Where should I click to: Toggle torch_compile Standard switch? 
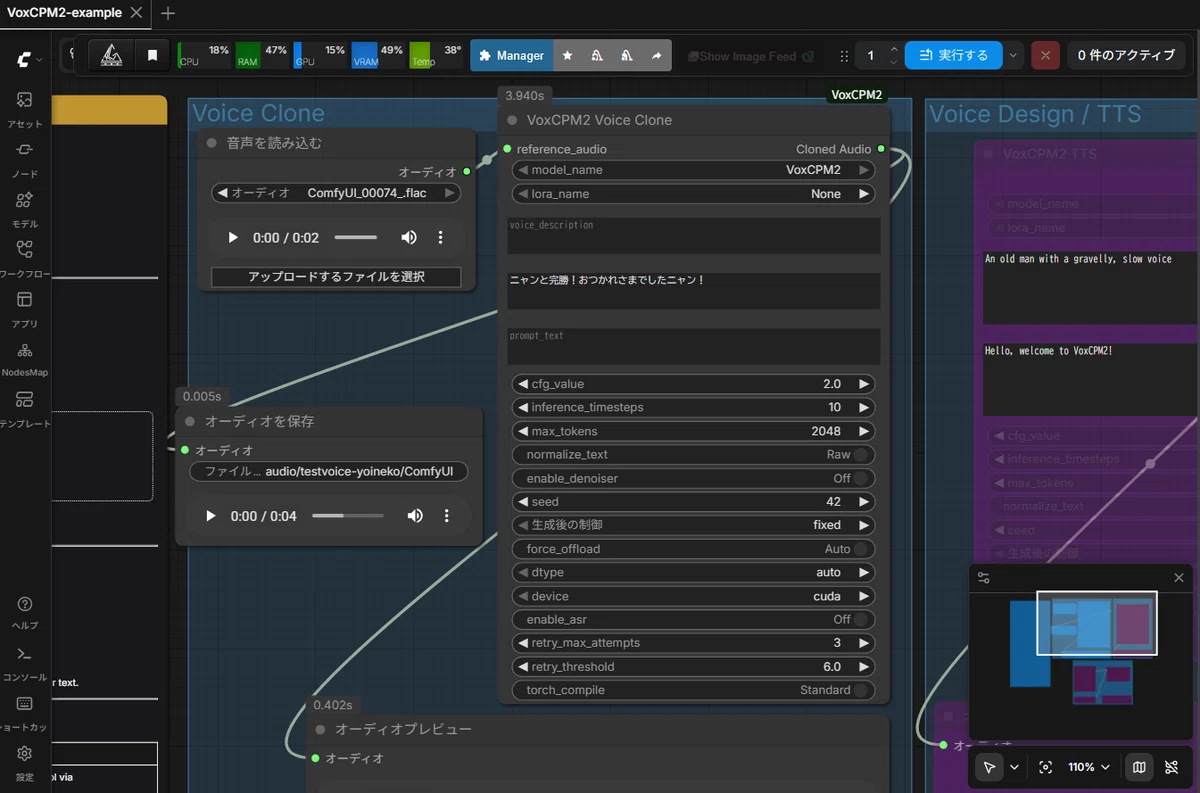[x=693, y=690]
